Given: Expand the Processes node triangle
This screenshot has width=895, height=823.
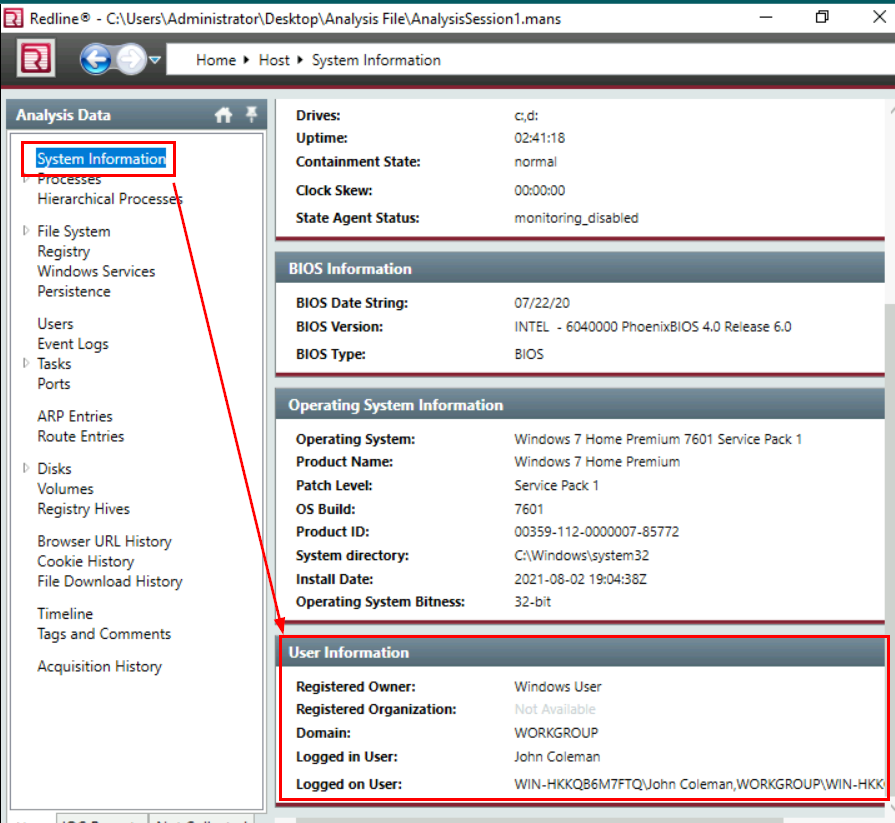Looking at the screenshot, I should (26, 179).
